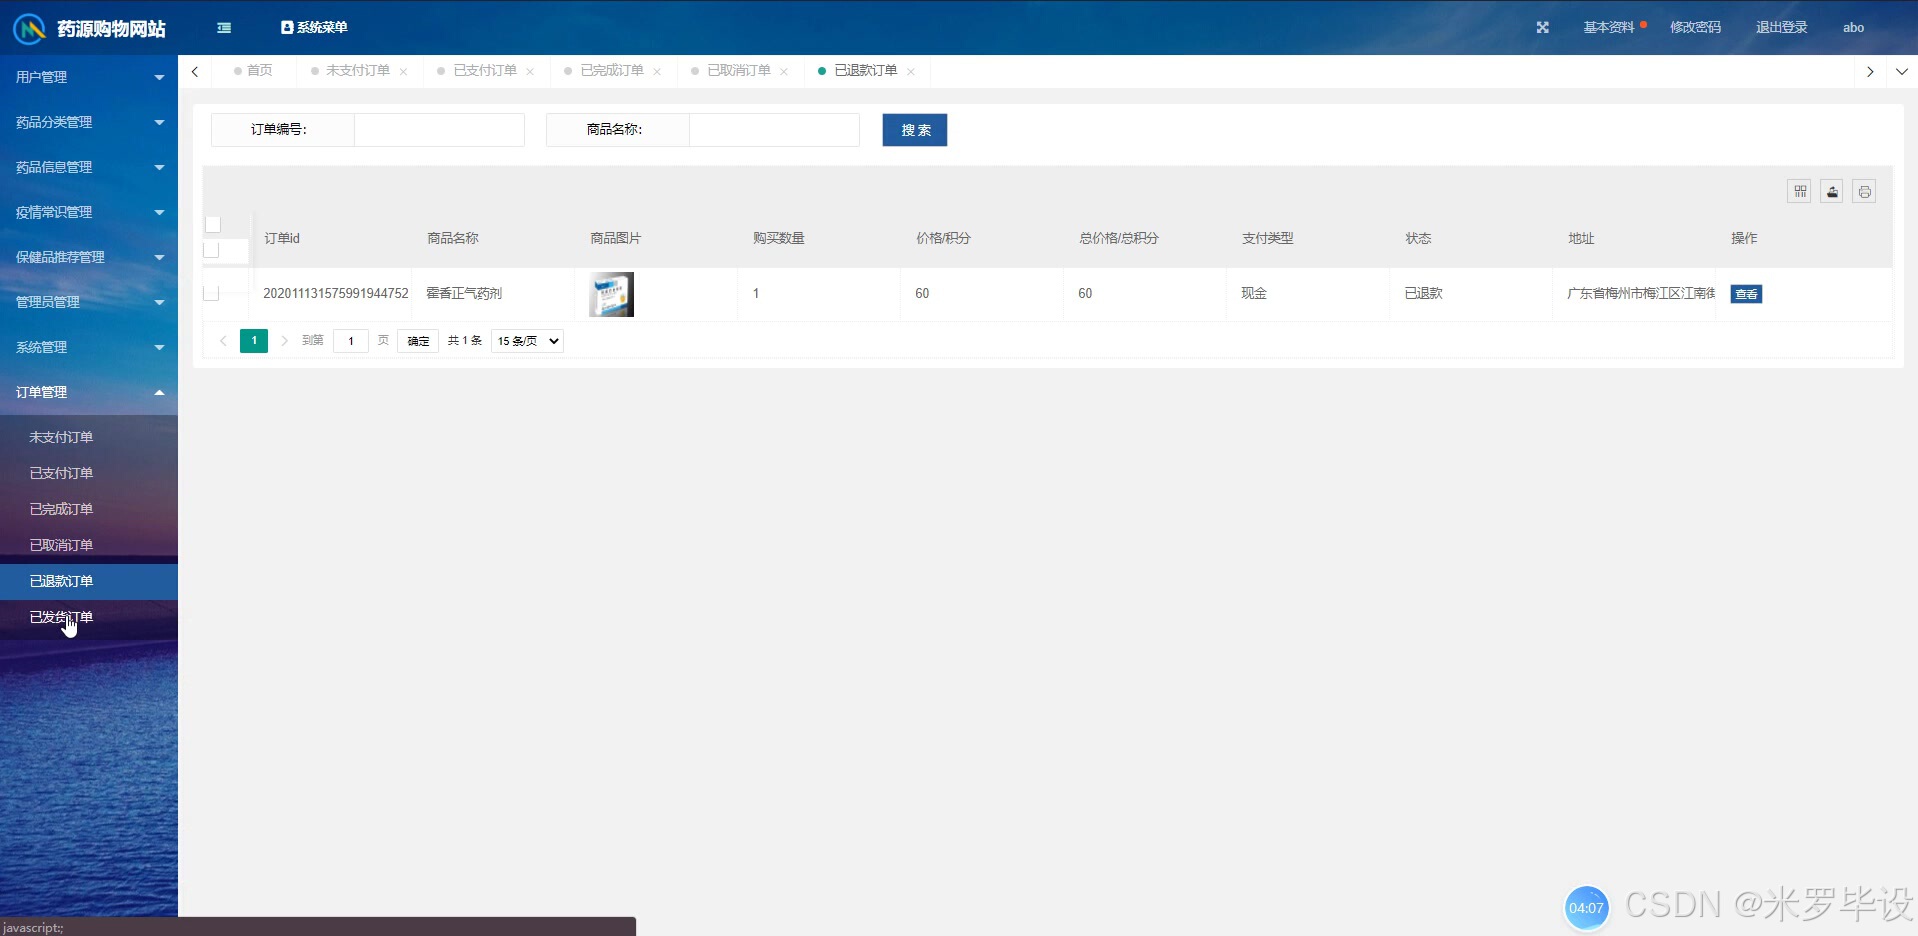Screen dimensions: 1918x936
Task: Open the tab options dropdown chevron
Action: click(x=1901, y=71)
